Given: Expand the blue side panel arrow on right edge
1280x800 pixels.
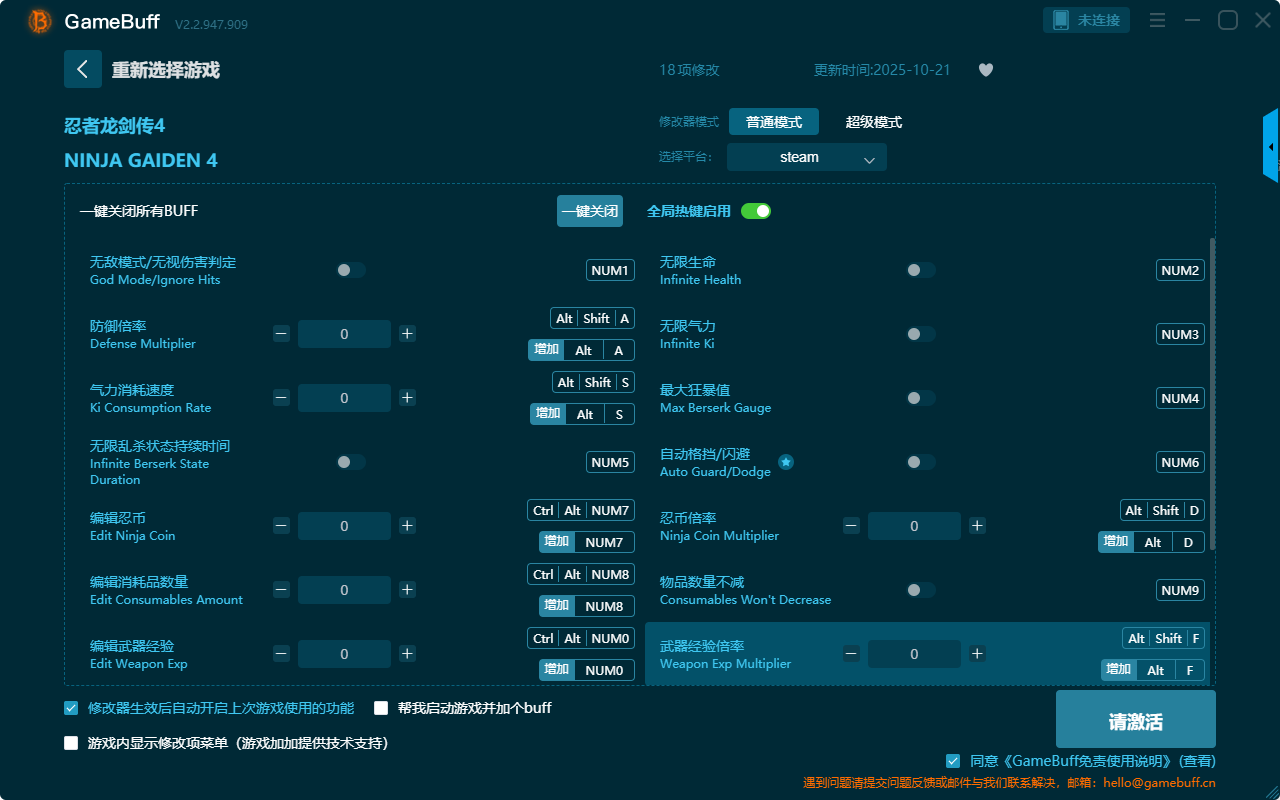Looking at the screenshot, I should click(1271, 147).
